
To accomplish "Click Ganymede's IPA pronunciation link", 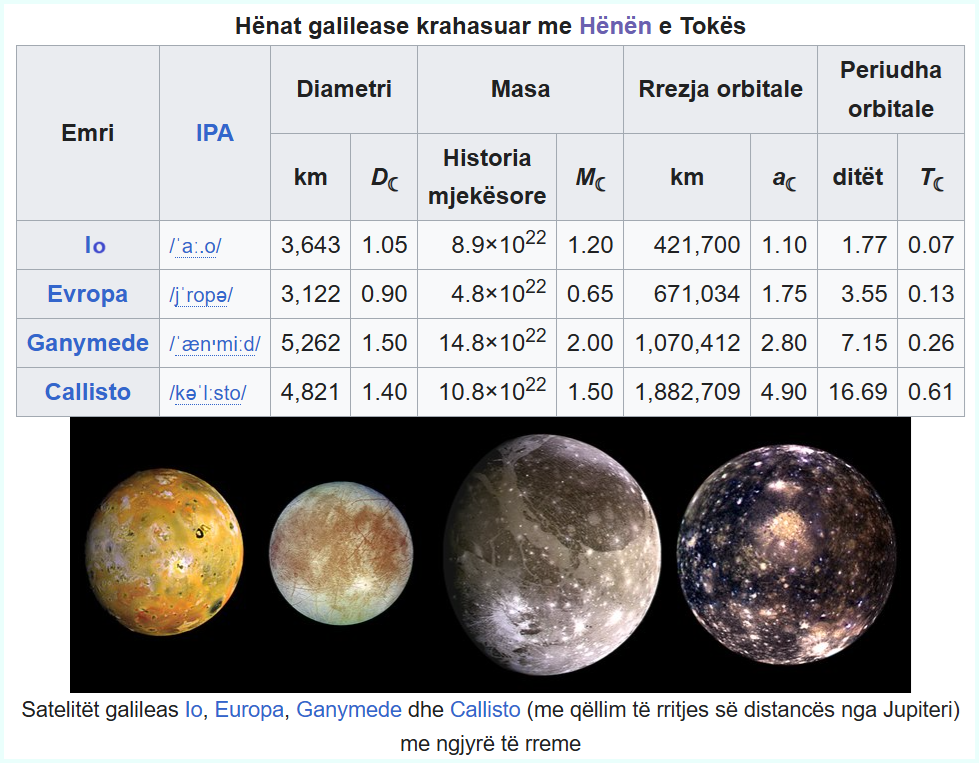I will pyautogui.click(x=215, y=343).
